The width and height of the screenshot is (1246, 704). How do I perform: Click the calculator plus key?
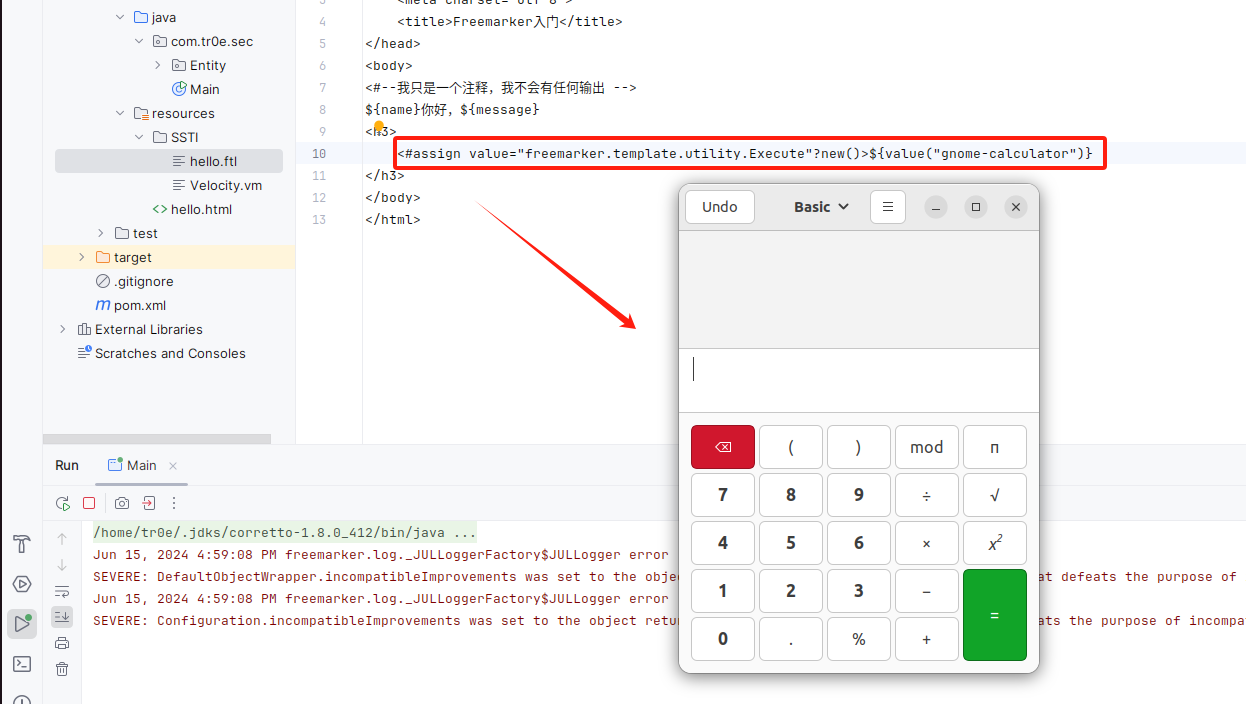pos(927,639)
